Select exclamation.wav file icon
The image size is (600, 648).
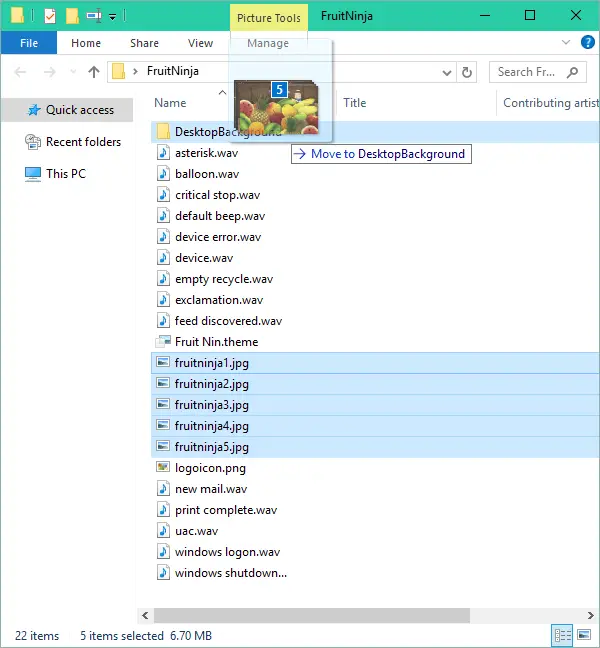click(x=163, y=300)
